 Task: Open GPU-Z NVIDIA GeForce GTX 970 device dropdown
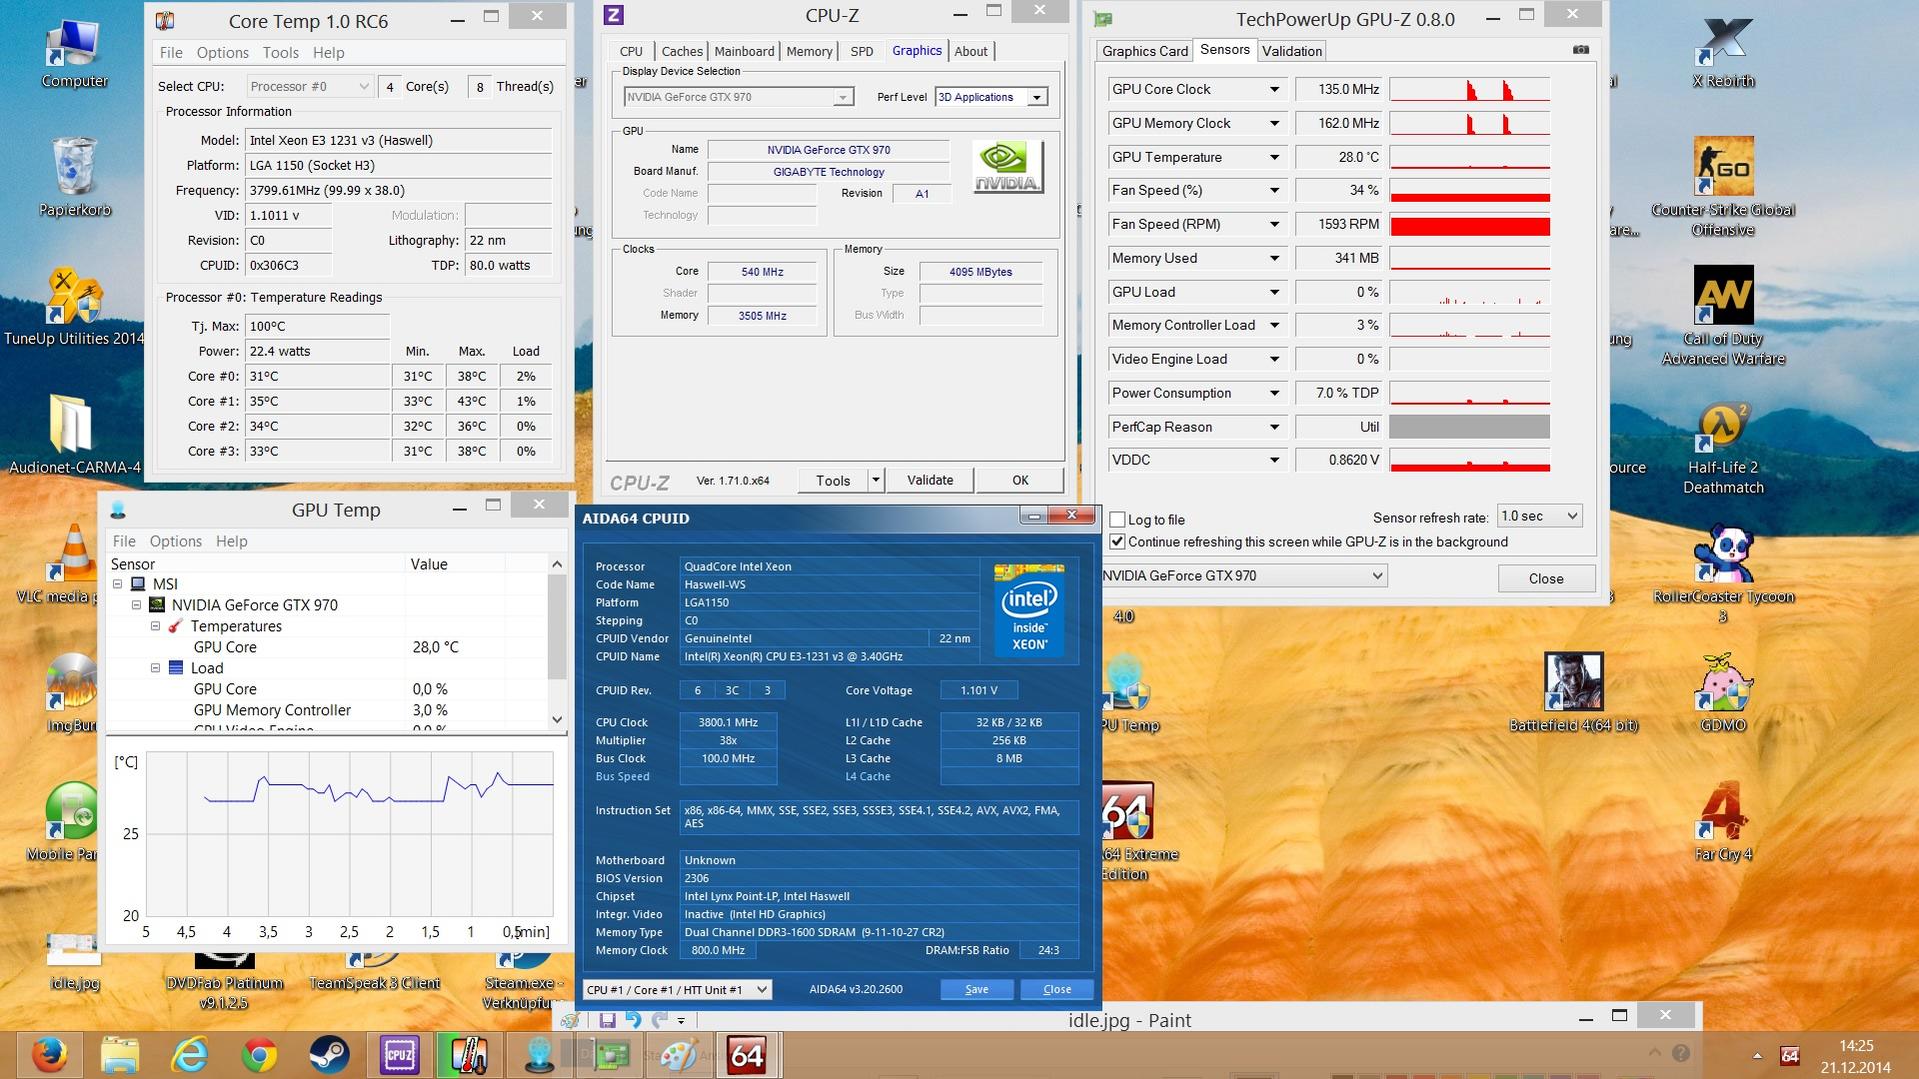point(1243,576)
